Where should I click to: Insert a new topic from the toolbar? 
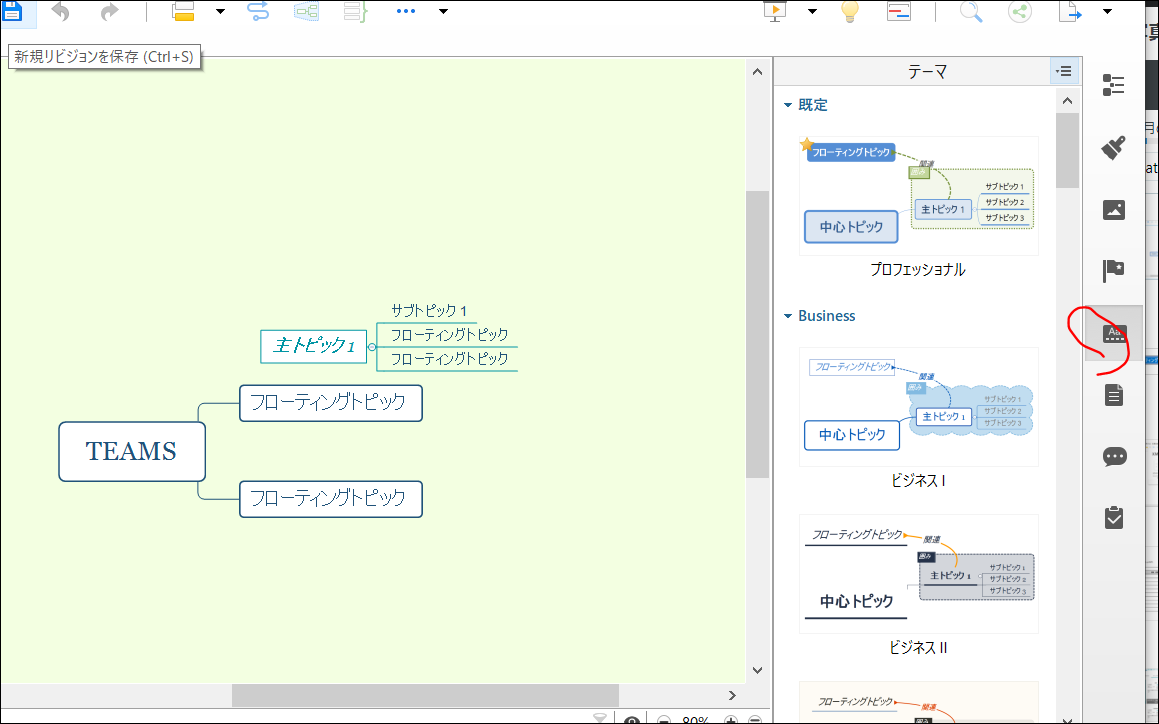tap(183, 11)
